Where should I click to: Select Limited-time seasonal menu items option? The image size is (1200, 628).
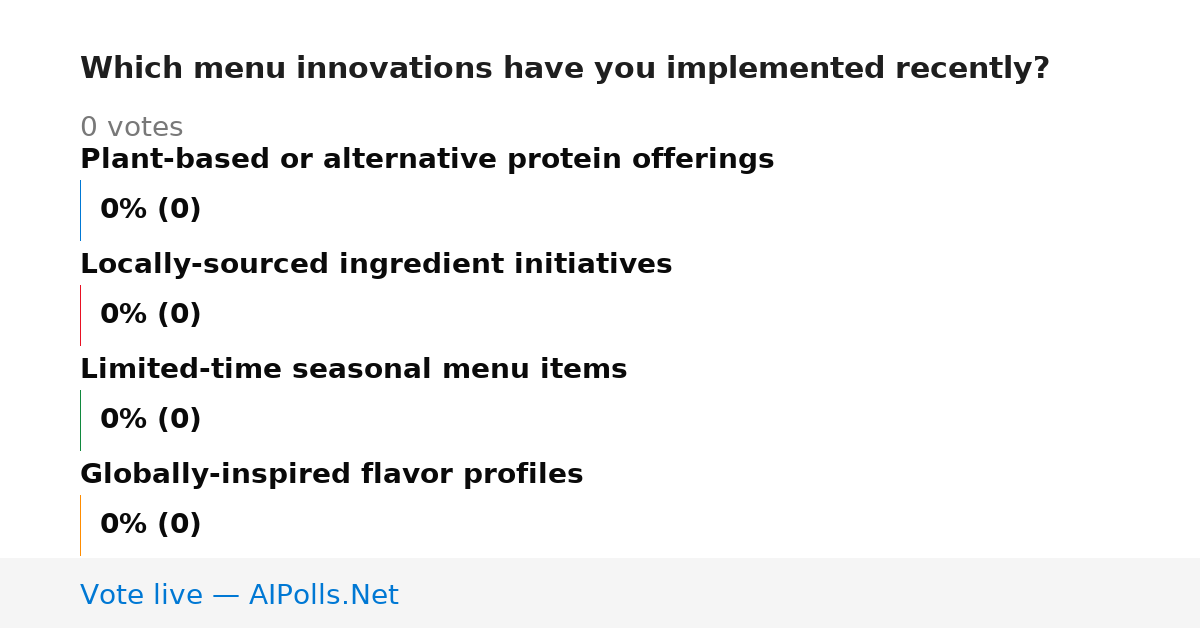tap(354, 370)
